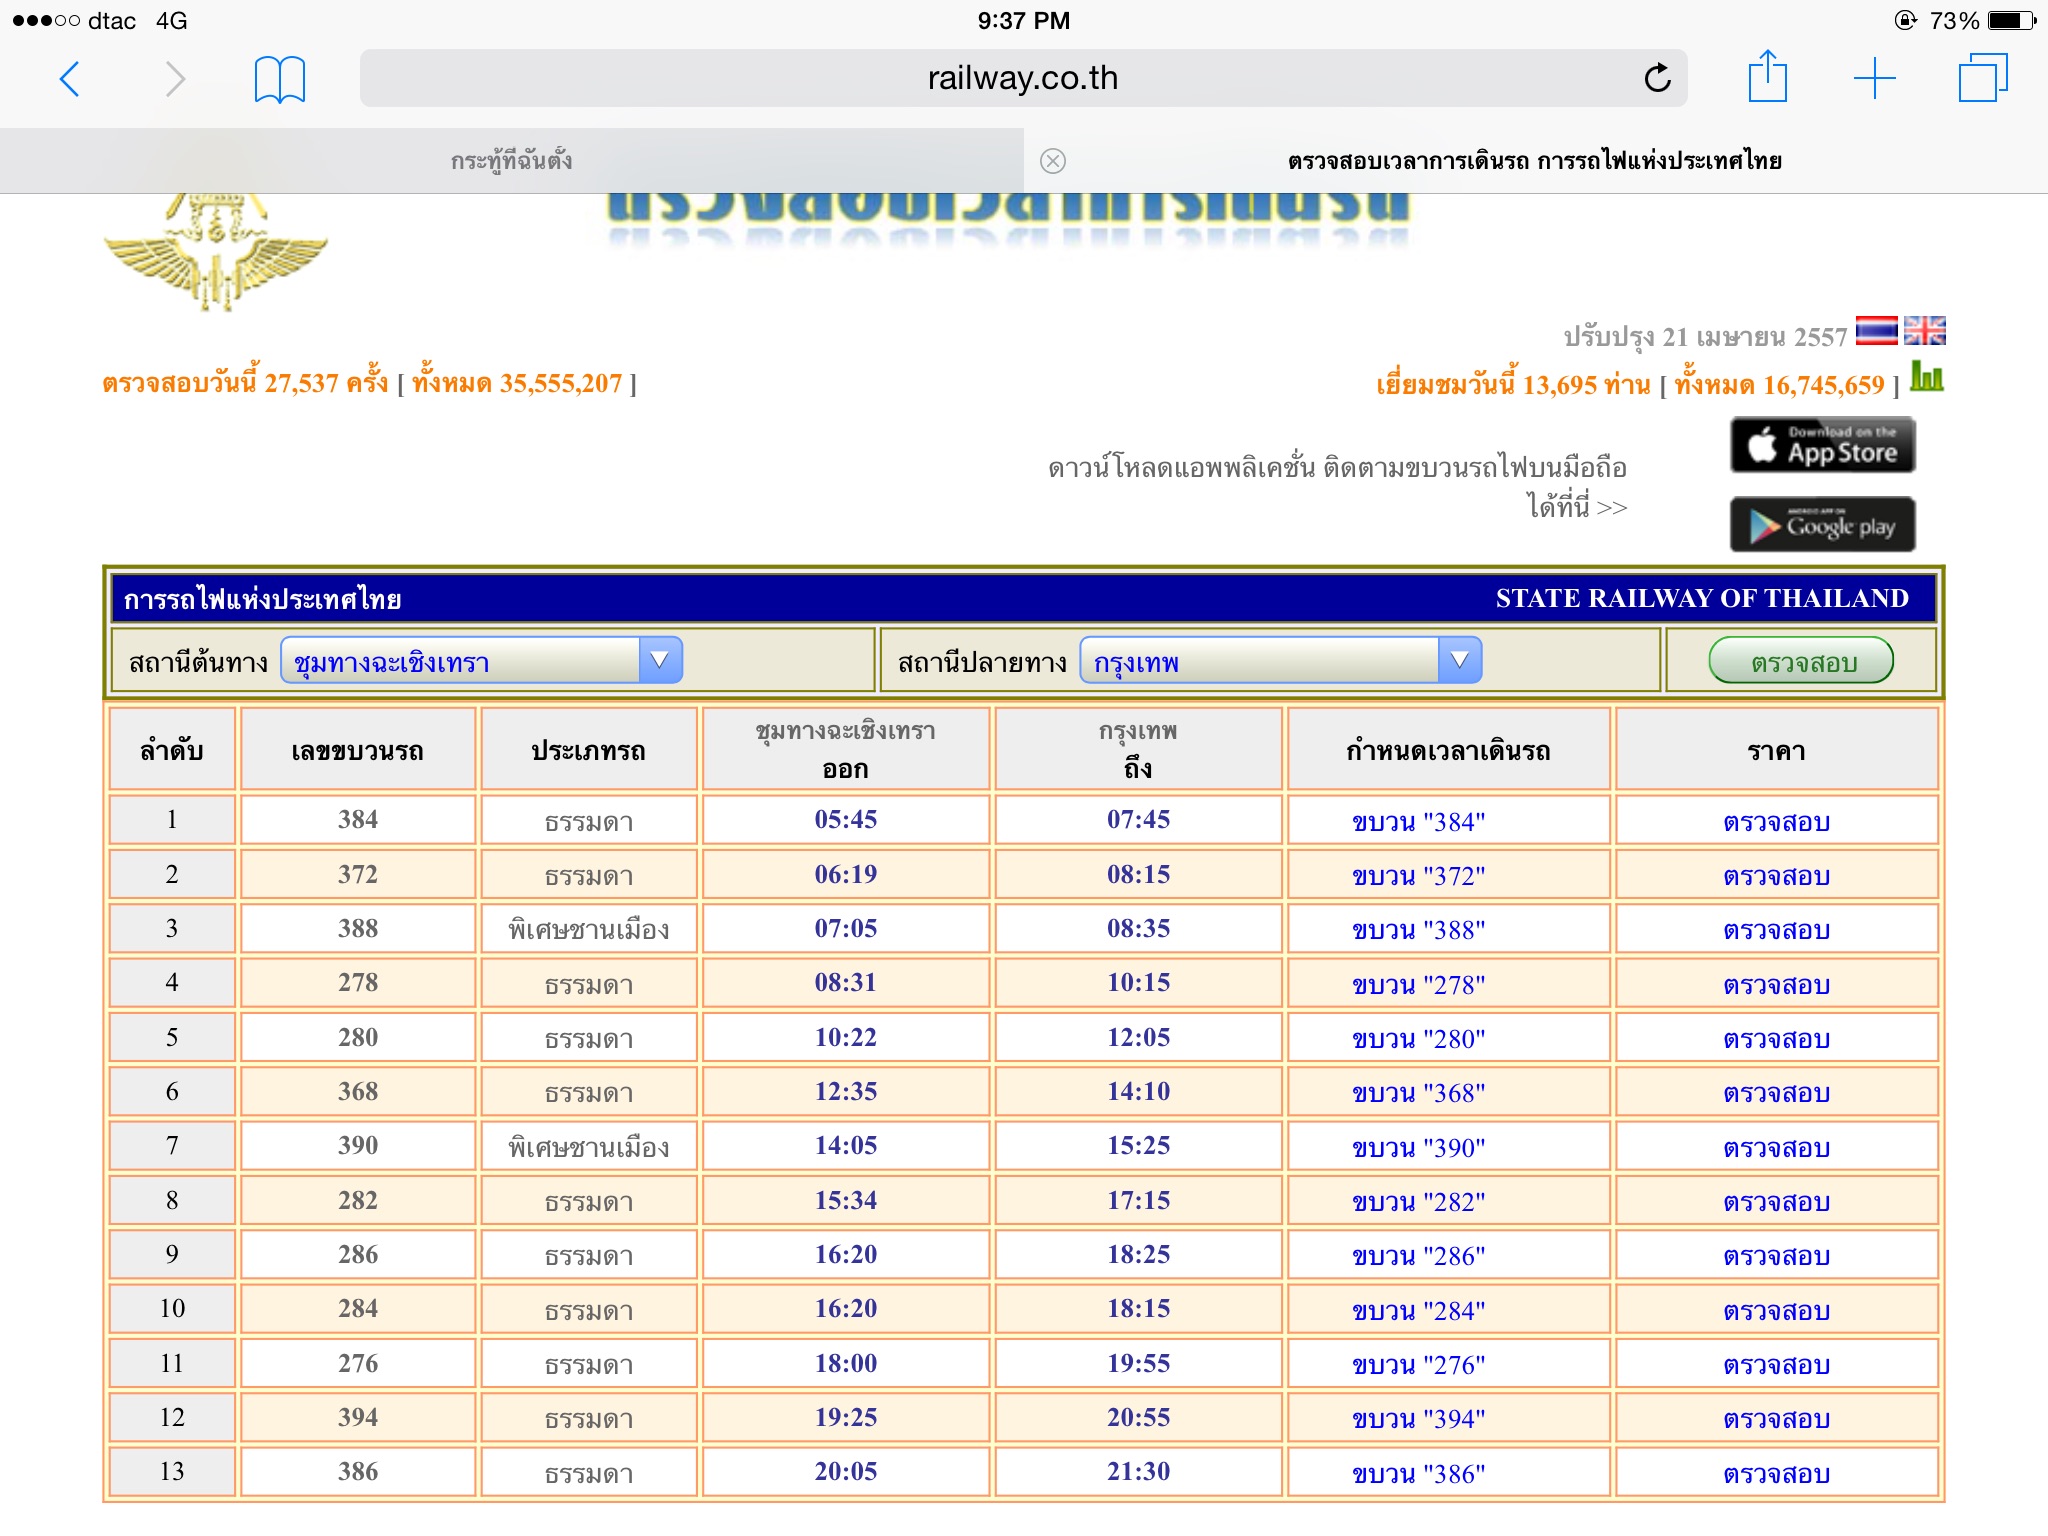Tap the Safari back arrow
Screen dimensions: 2048x1536
click(69, 79)
